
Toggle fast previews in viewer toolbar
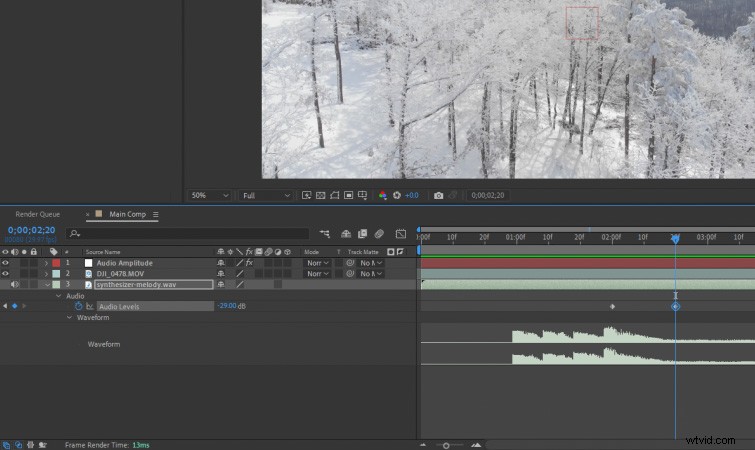pos(306,195)
